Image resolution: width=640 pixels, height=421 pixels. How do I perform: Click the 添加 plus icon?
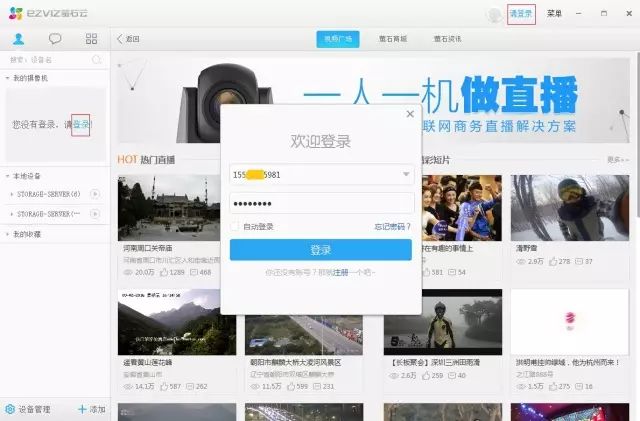(x=82, y=409)
